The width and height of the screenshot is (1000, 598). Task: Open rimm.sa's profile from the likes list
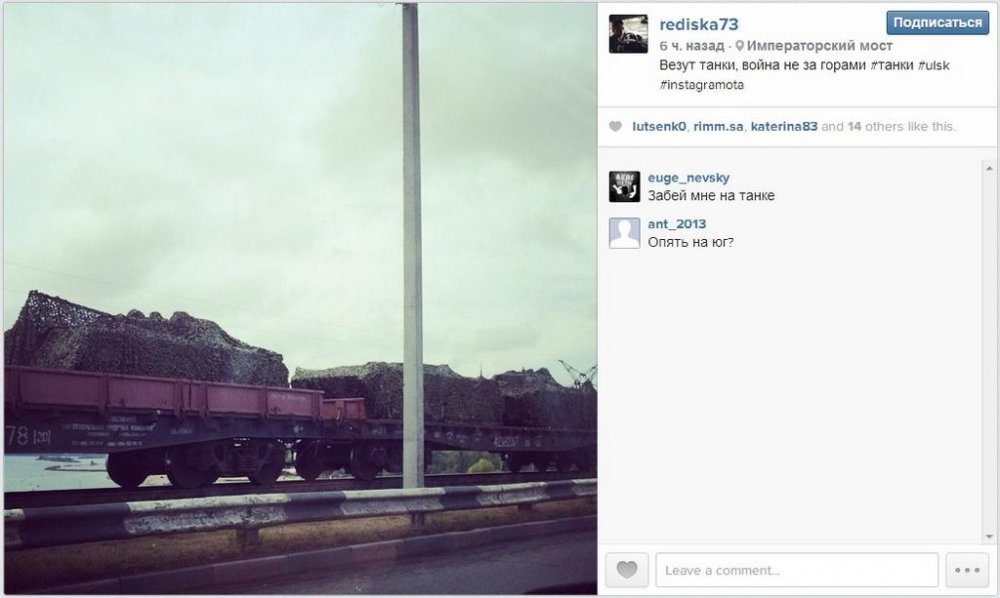[718, 126]
